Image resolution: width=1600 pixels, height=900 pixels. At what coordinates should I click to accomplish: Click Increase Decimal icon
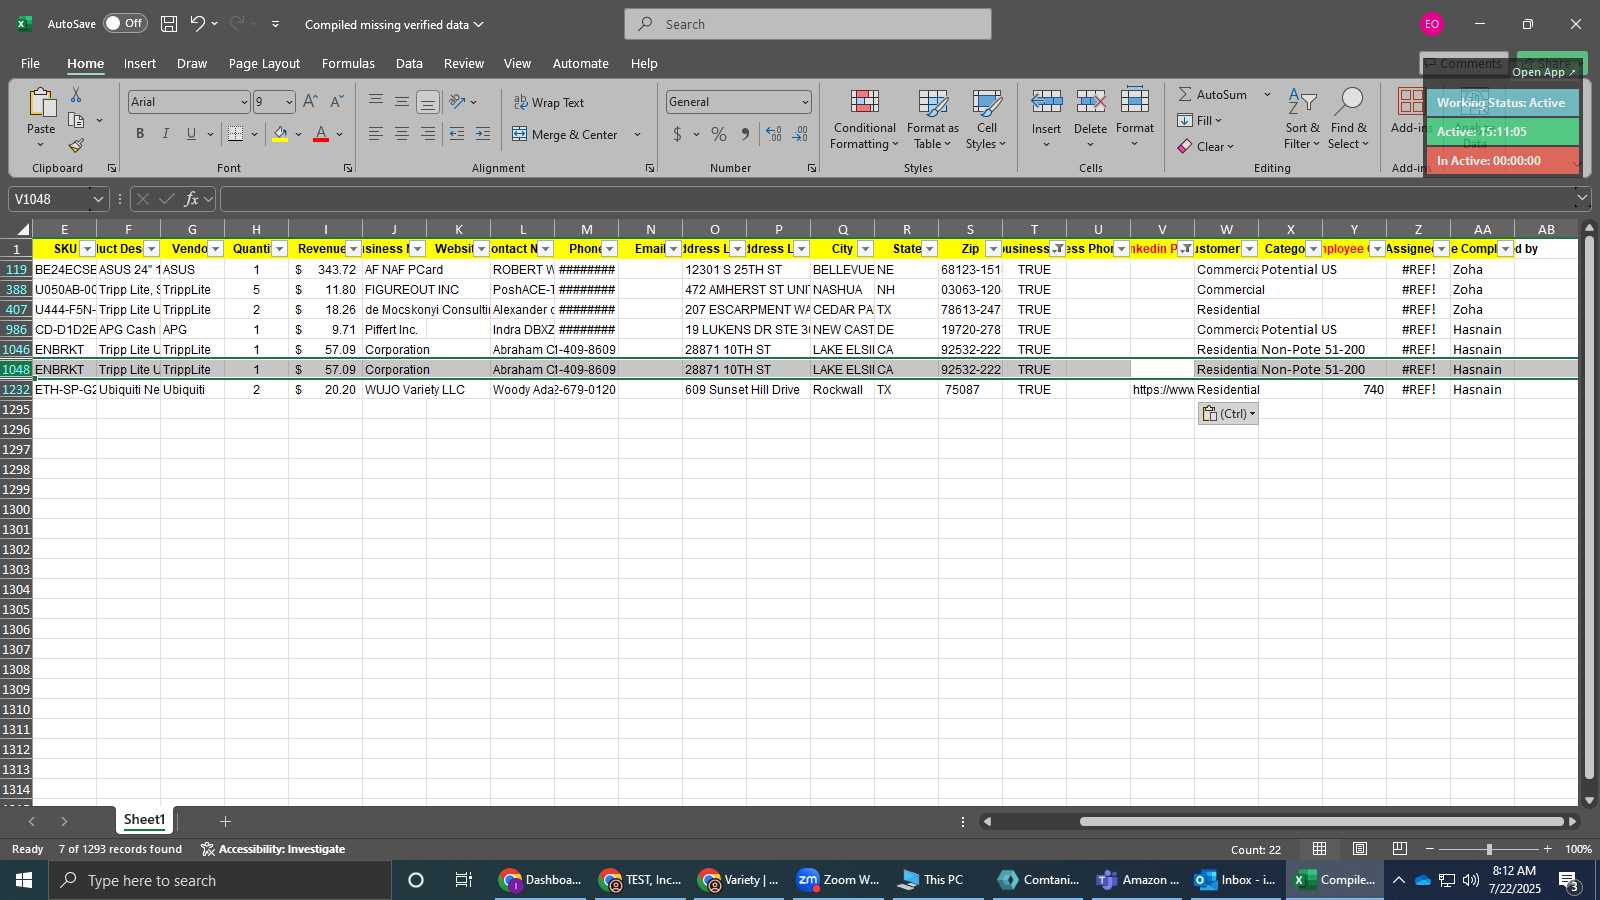[x=773, y=134]
